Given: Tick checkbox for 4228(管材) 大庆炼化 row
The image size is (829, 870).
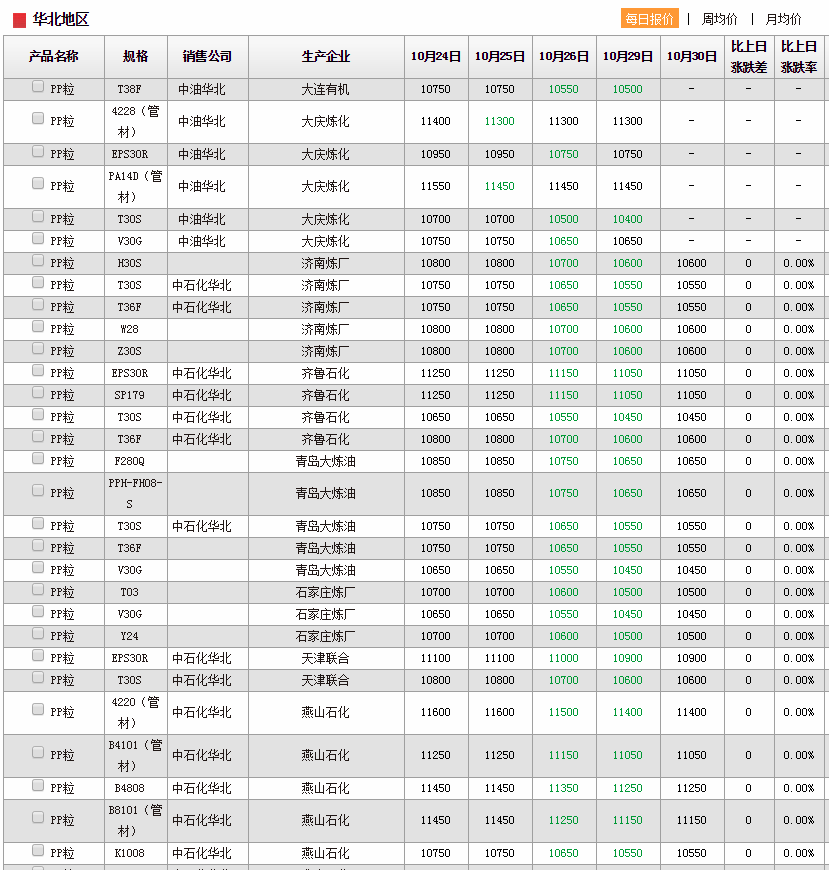Looking at the screenshot, I should (38, 118).
